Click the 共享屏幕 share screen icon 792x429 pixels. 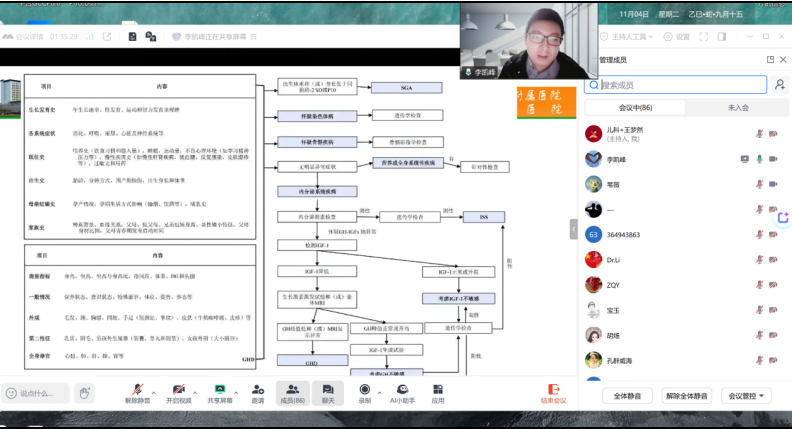point(220,389)
